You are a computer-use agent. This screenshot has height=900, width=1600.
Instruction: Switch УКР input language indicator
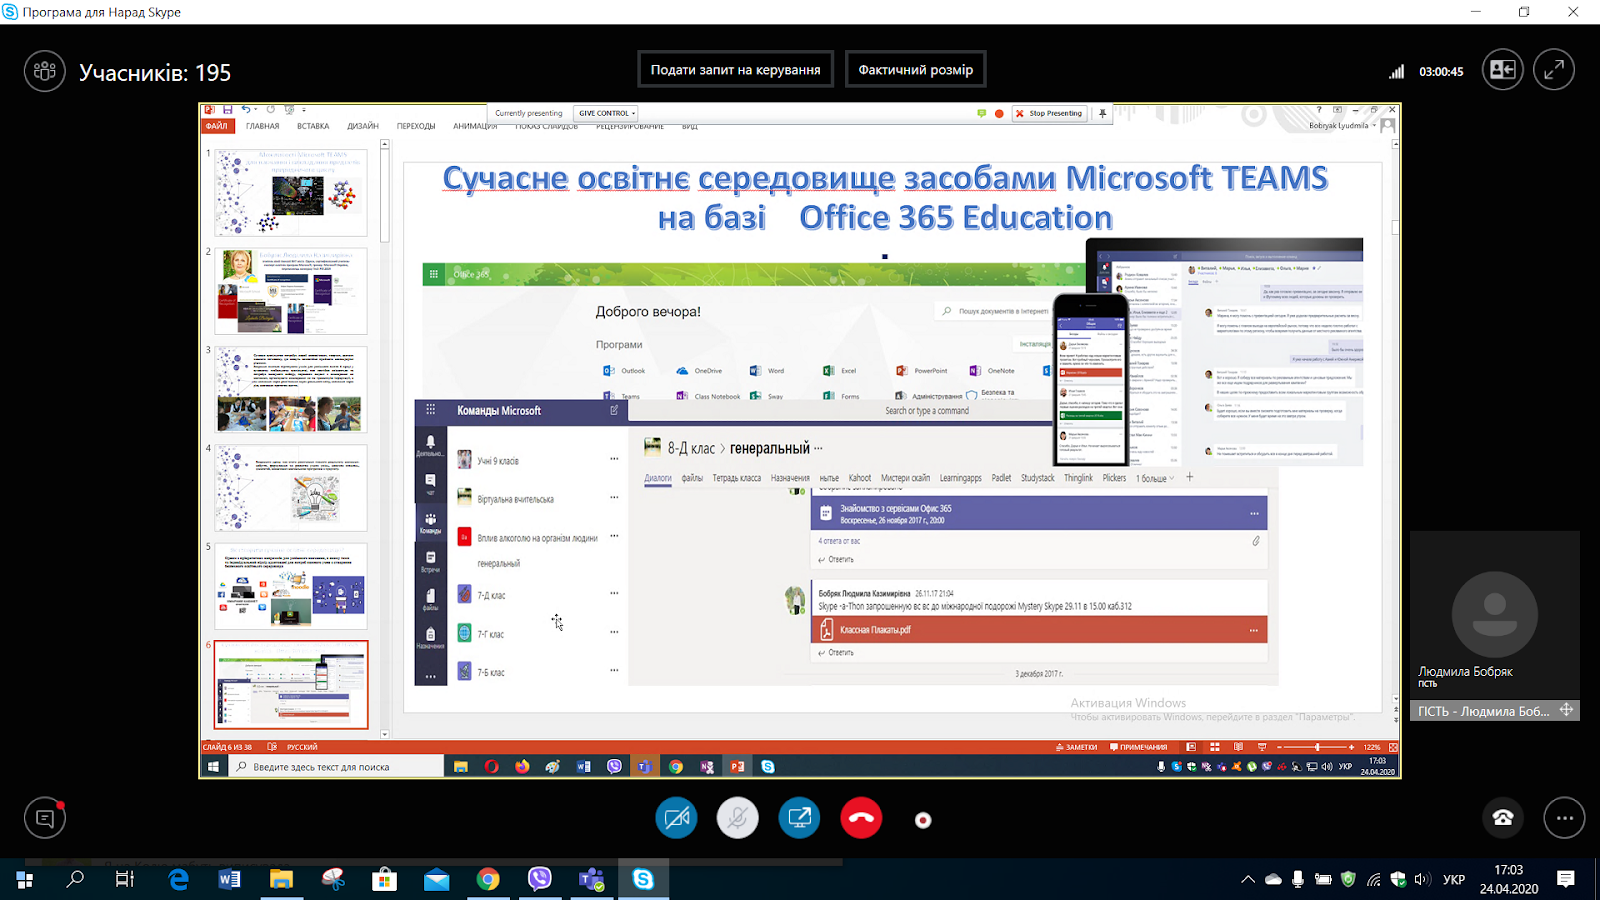(x=1454, y=880)
